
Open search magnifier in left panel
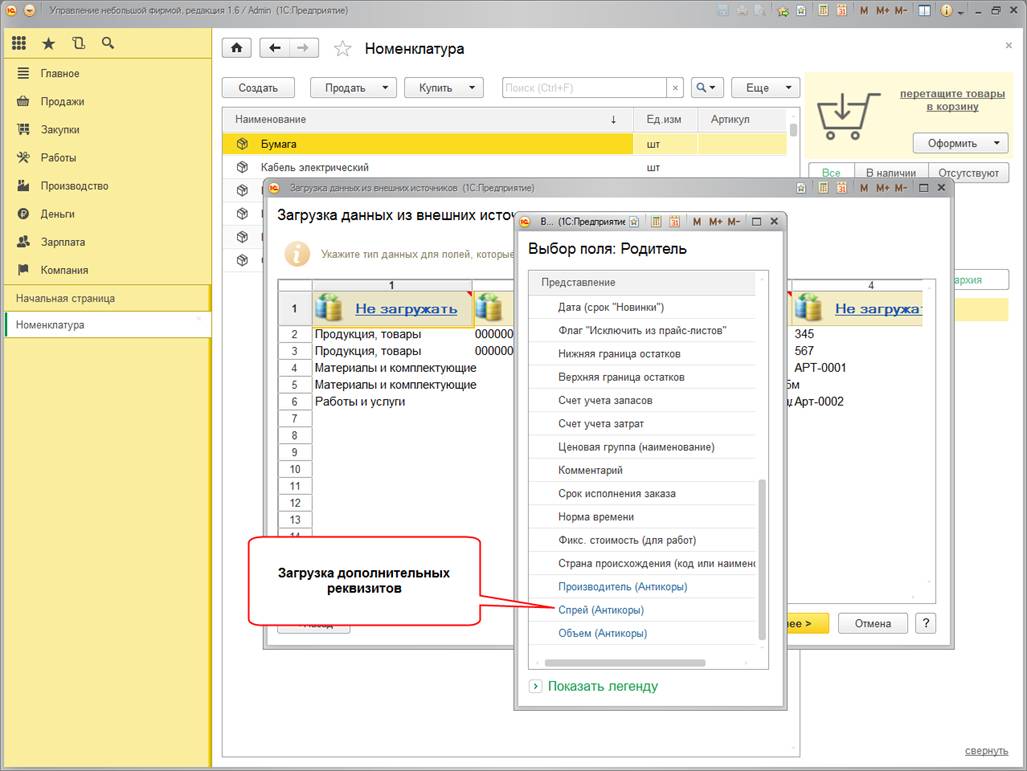click(x=108, y=43)
